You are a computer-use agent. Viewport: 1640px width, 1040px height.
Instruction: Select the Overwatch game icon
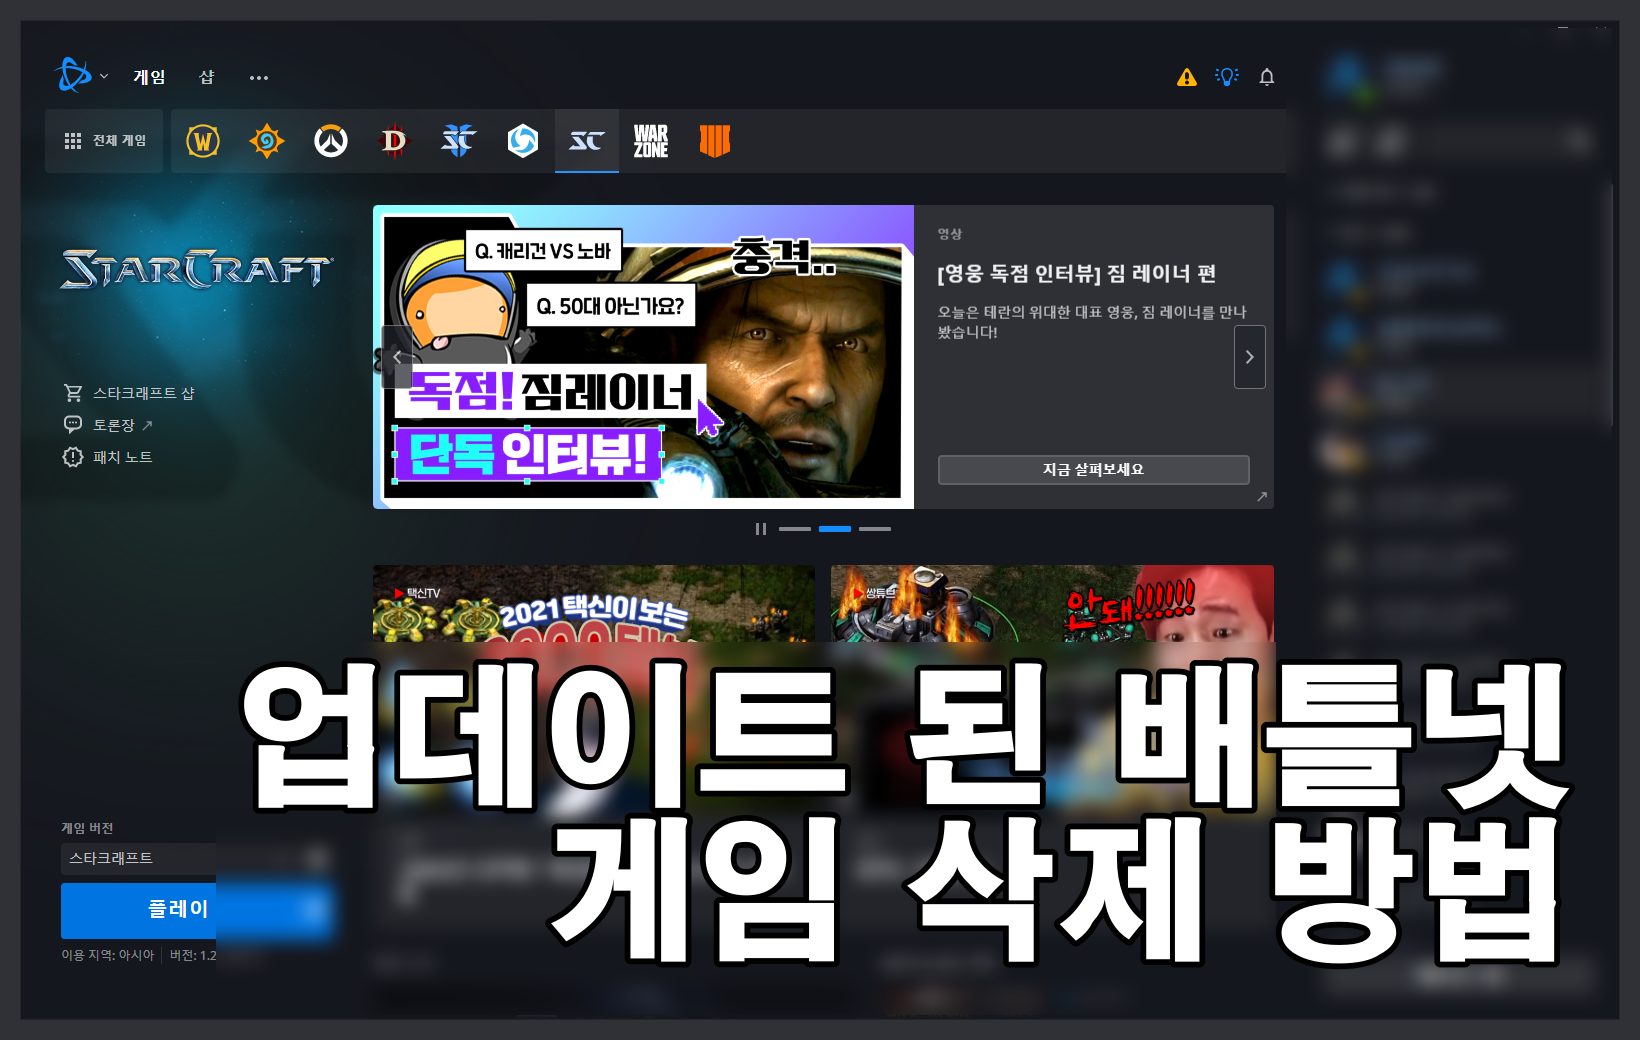(331, 141)
